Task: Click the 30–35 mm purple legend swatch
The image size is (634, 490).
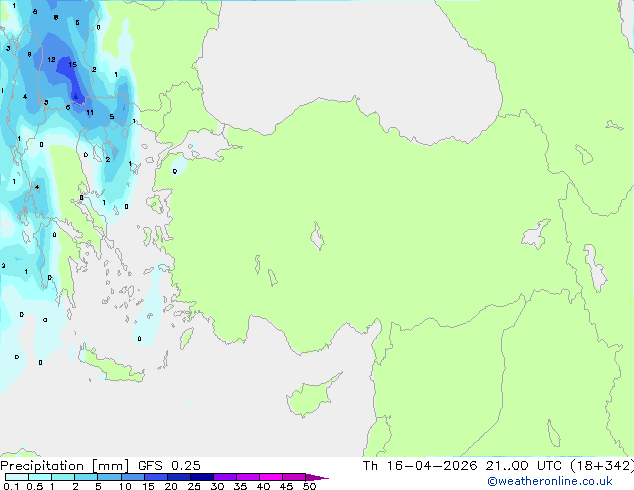Action: point(225,477)
